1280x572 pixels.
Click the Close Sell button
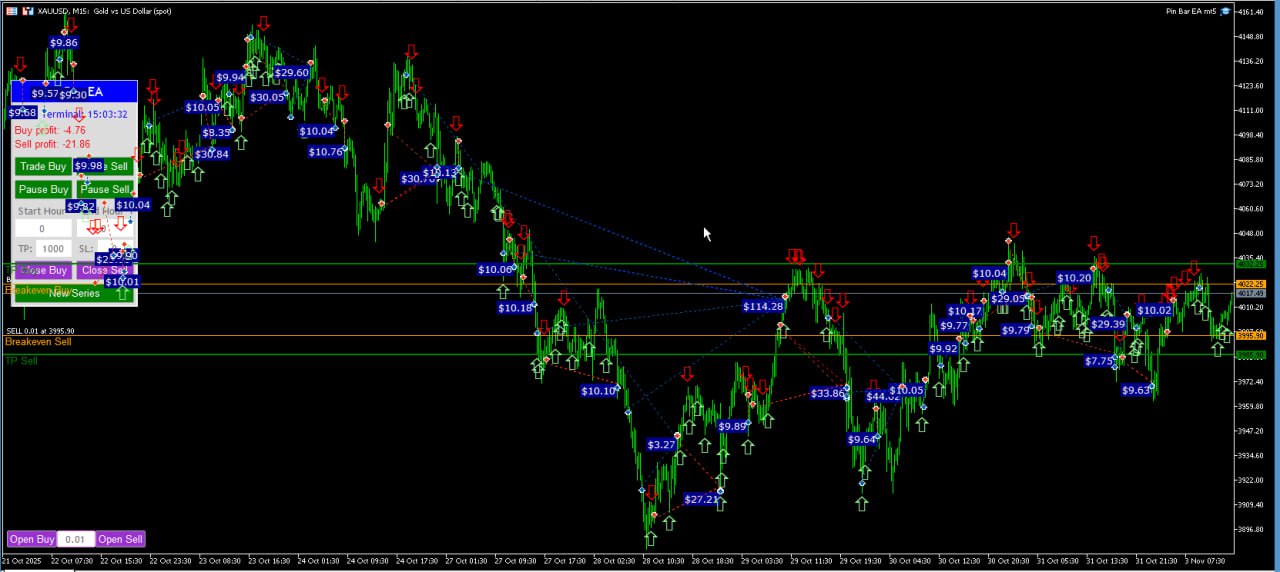pyautogui.click(x=105, y=270)
